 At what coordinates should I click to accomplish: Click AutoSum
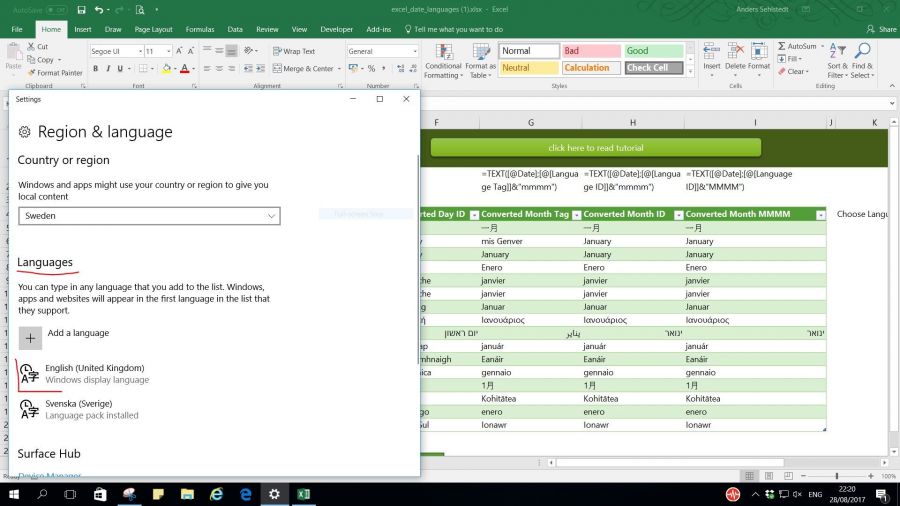tap(797, 46)
